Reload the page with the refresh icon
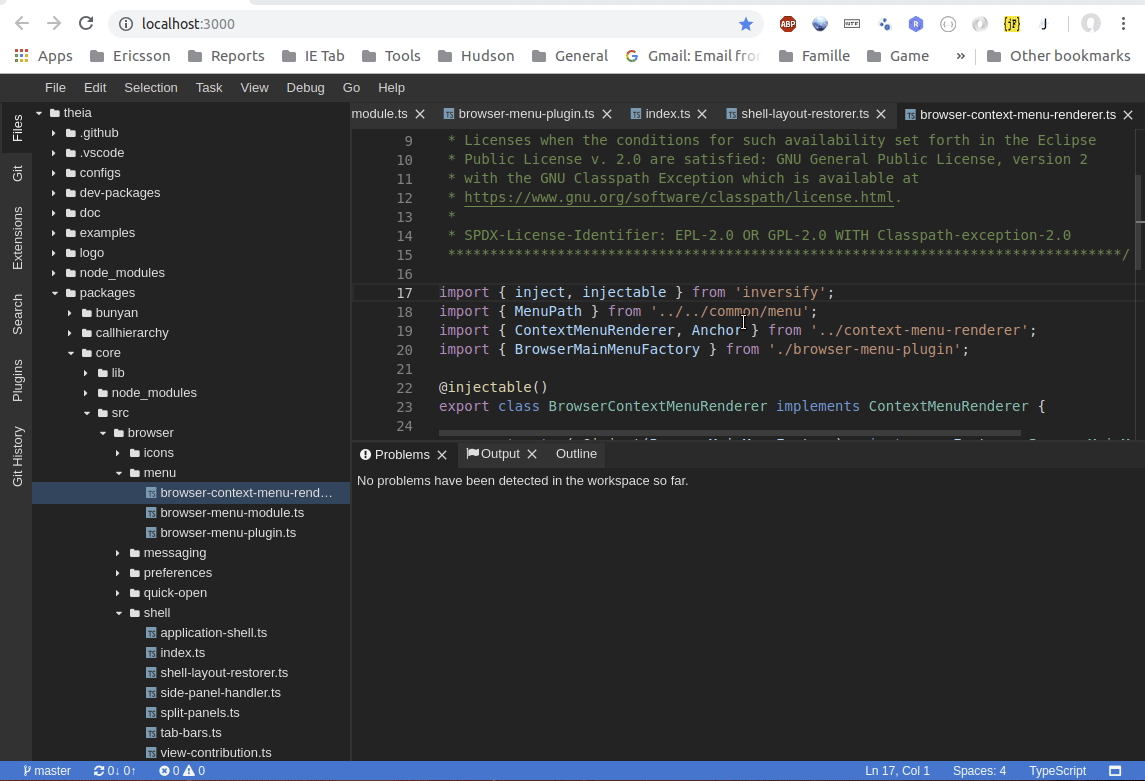1145x781 pixels. pyautogui.click(x=85, y=23)
